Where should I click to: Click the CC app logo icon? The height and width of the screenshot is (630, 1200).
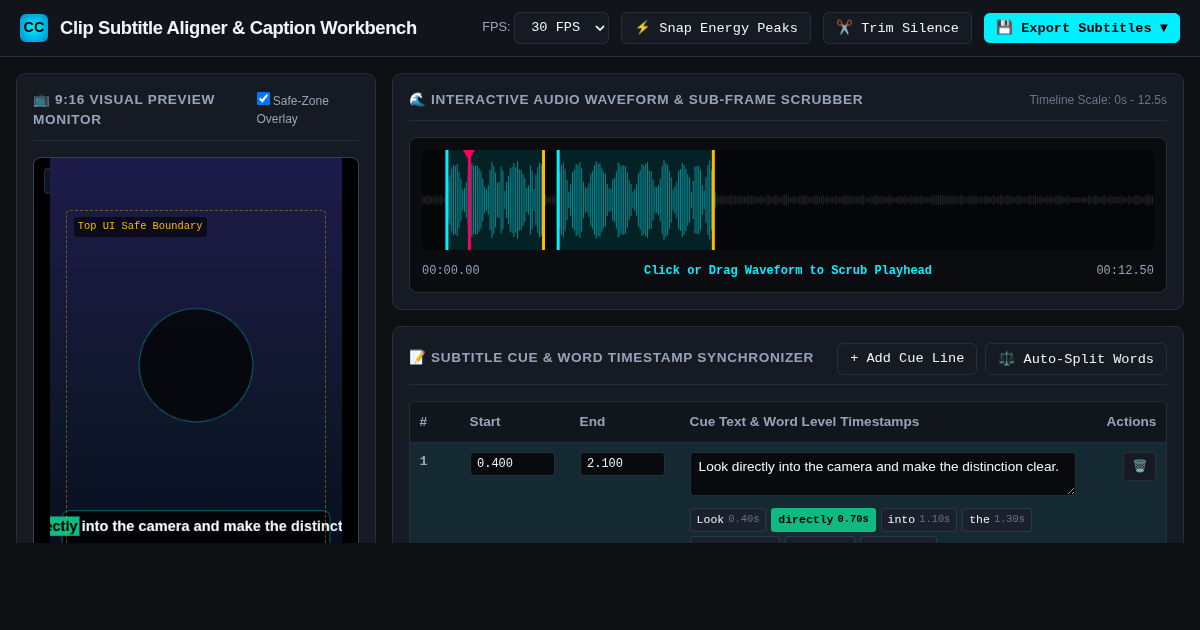pos(34,28)
